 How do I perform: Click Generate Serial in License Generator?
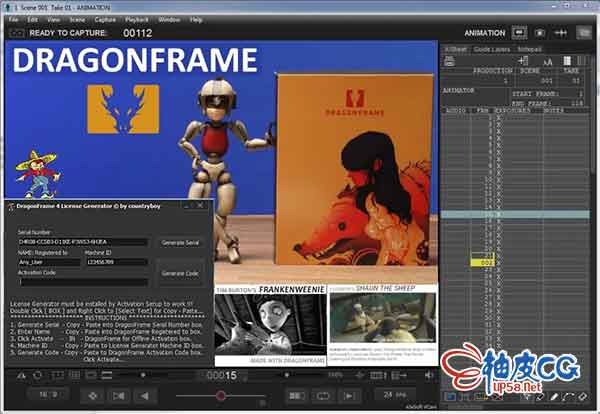coord(180,243)
